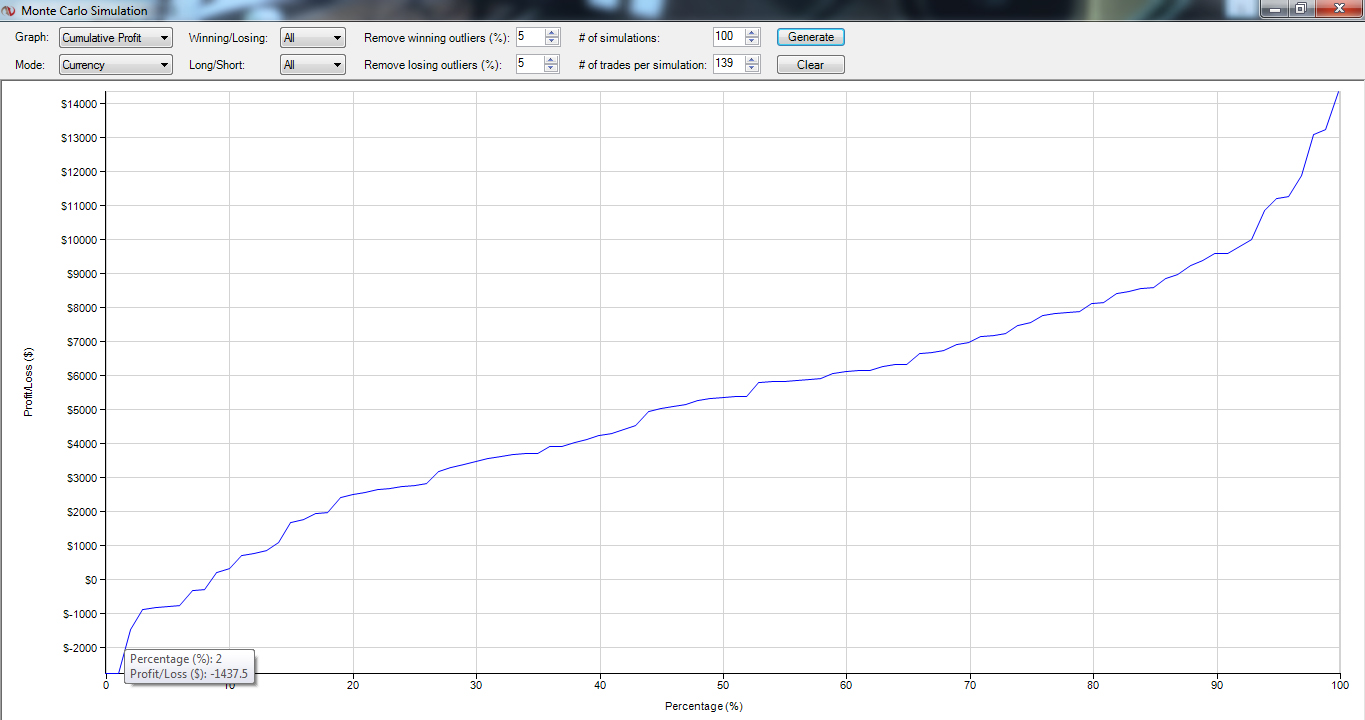Image resolution: width=1365 pixels, height=720 pixels.
Task: Click into the Remove winning outliers input field
Action: coord(530,37)
